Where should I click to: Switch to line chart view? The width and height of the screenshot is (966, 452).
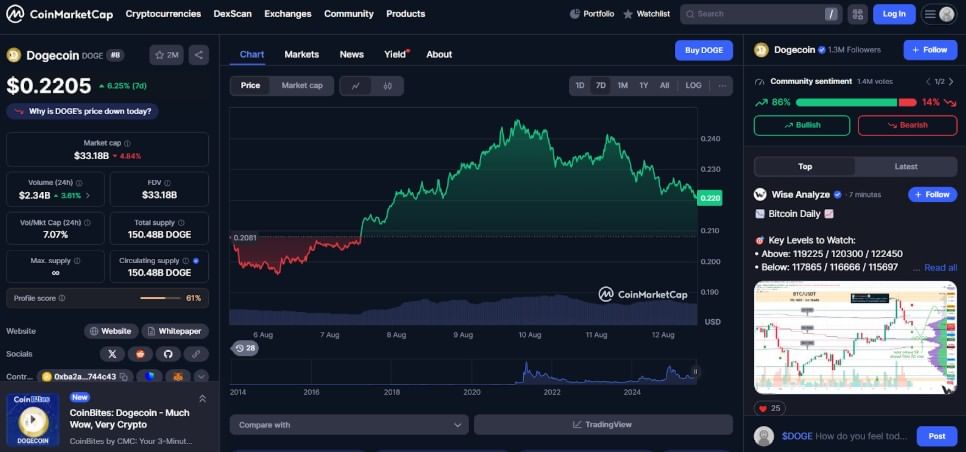355,86
